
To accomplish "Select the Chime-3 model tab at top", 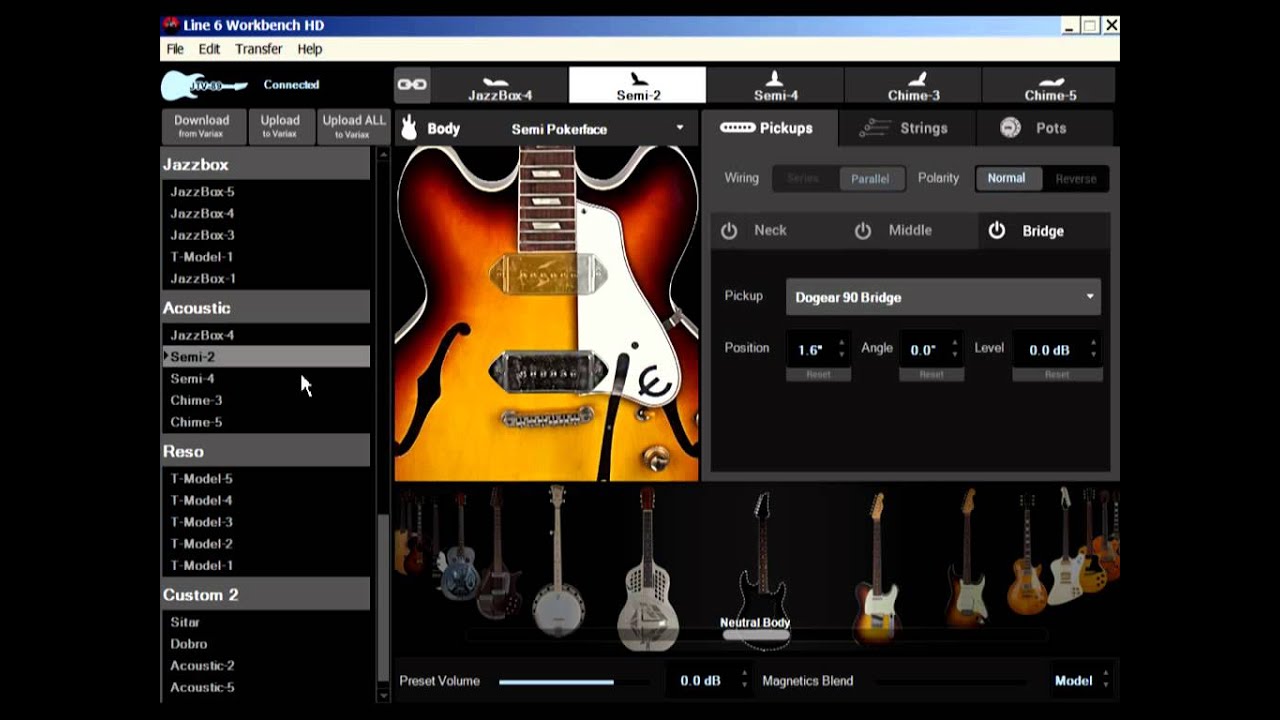I will 913,86.
